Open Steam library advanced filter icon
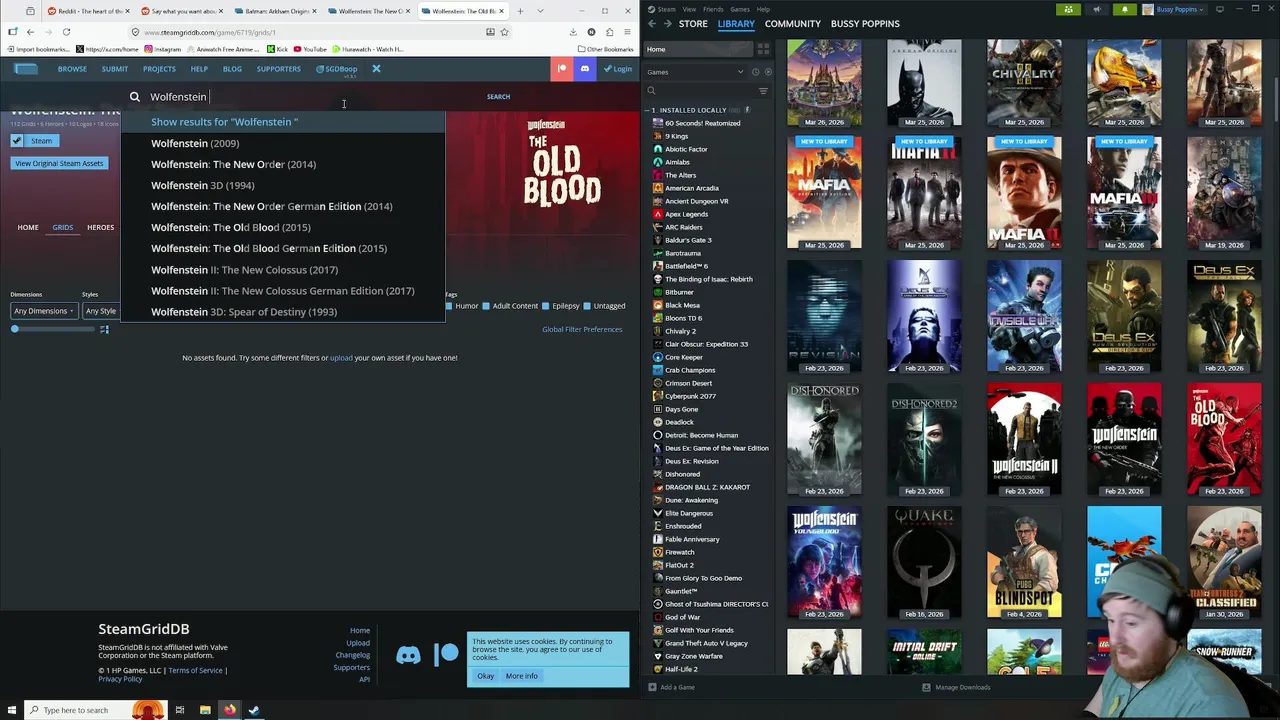 [x=763, y=91]
